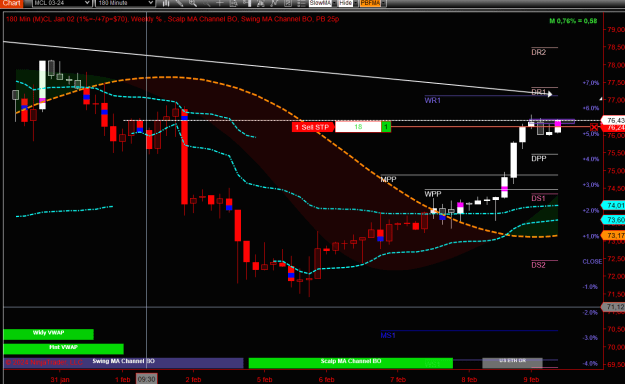
Task: Select the crosshair cursor tool
Action: (x=220, y=3)
